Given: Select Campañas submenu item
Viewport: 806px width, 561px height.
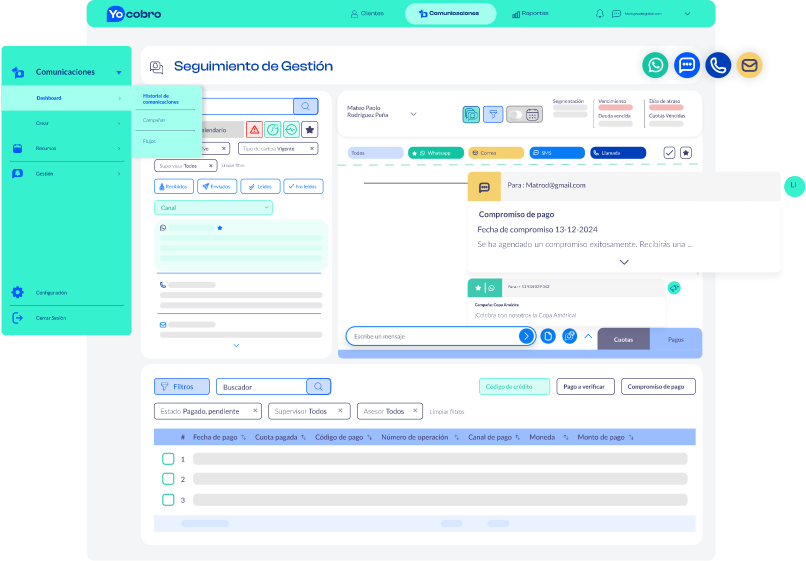Looking at the screenshot, I should click(154, 120).
